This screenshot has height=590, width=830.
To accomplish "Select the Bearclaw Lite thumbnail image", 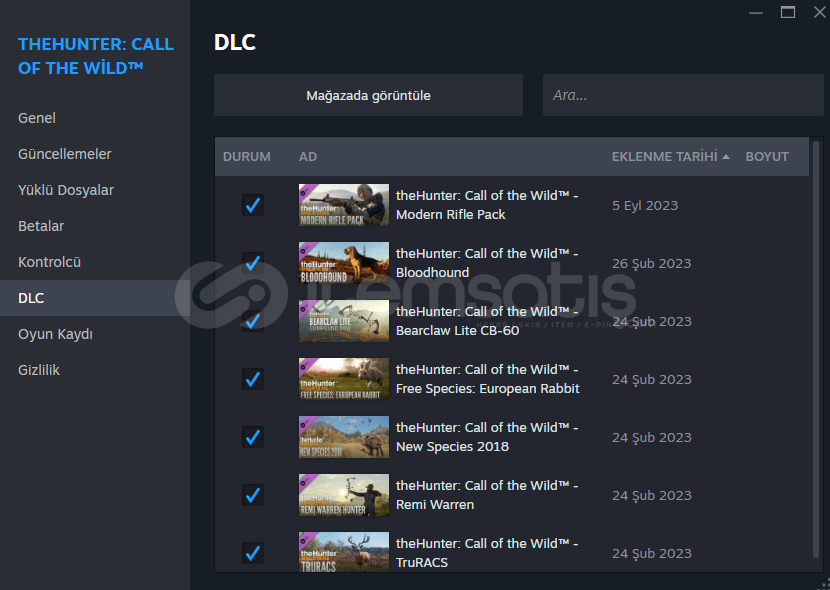I will [344, 321].
